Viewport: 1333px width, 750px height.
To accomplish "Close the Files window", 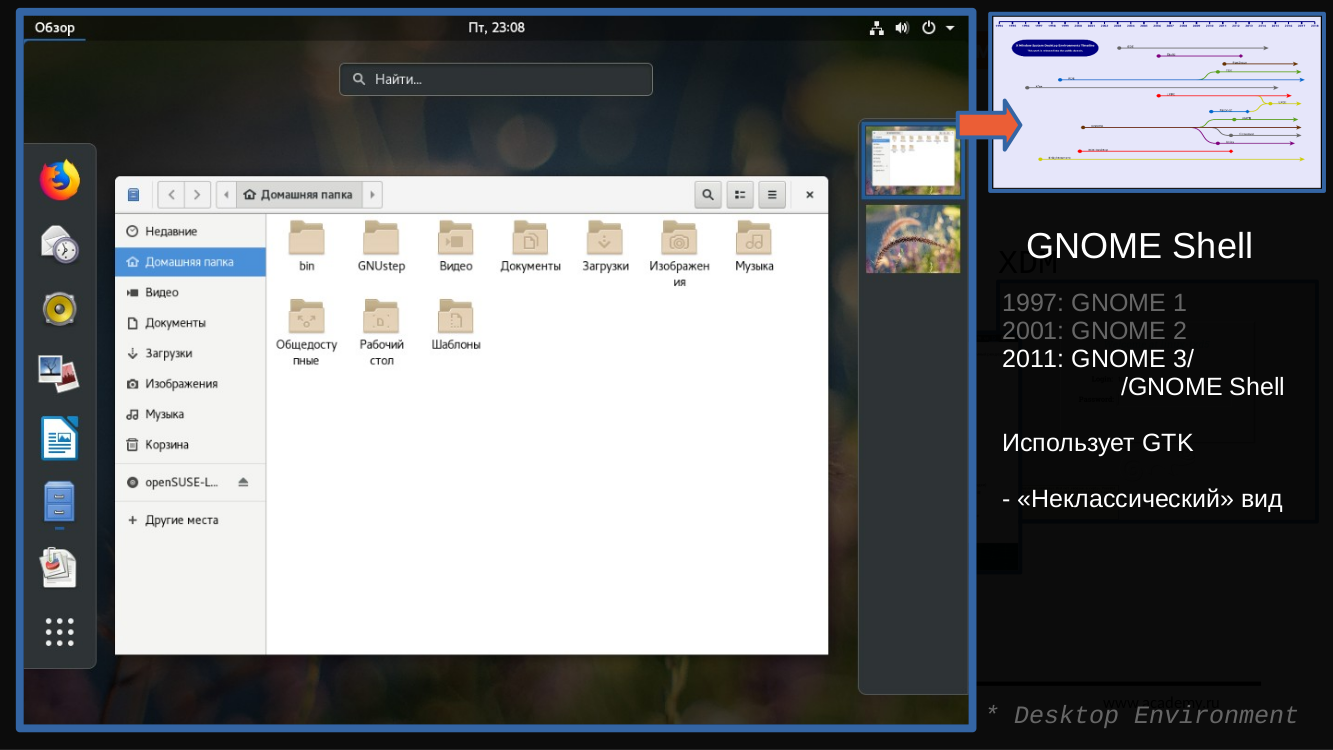I will pyautogui.click(x=810, y=195).
